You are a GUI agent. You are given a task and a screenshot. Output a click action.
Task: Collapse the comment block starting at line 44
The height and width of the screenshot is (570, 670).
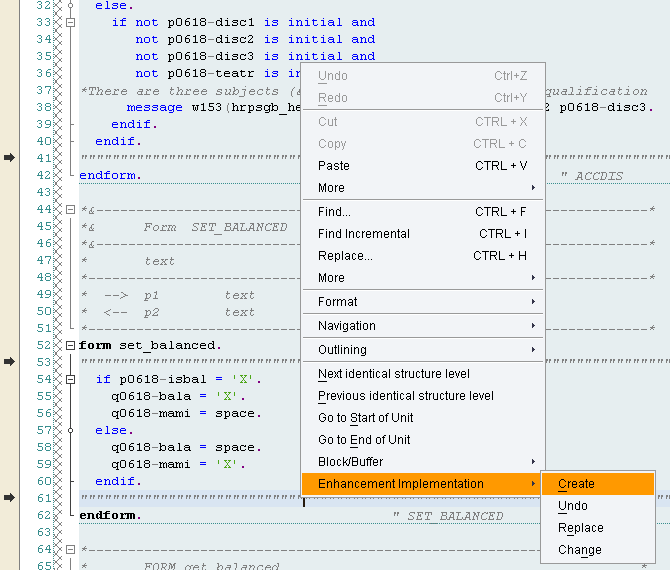coord(71,209)
